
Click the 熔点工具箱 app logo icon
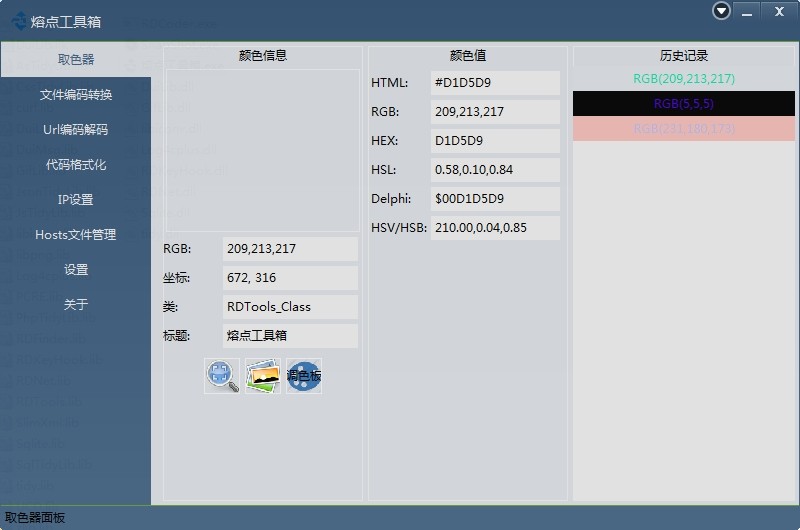pyautogui.click(x=18, y=21)
